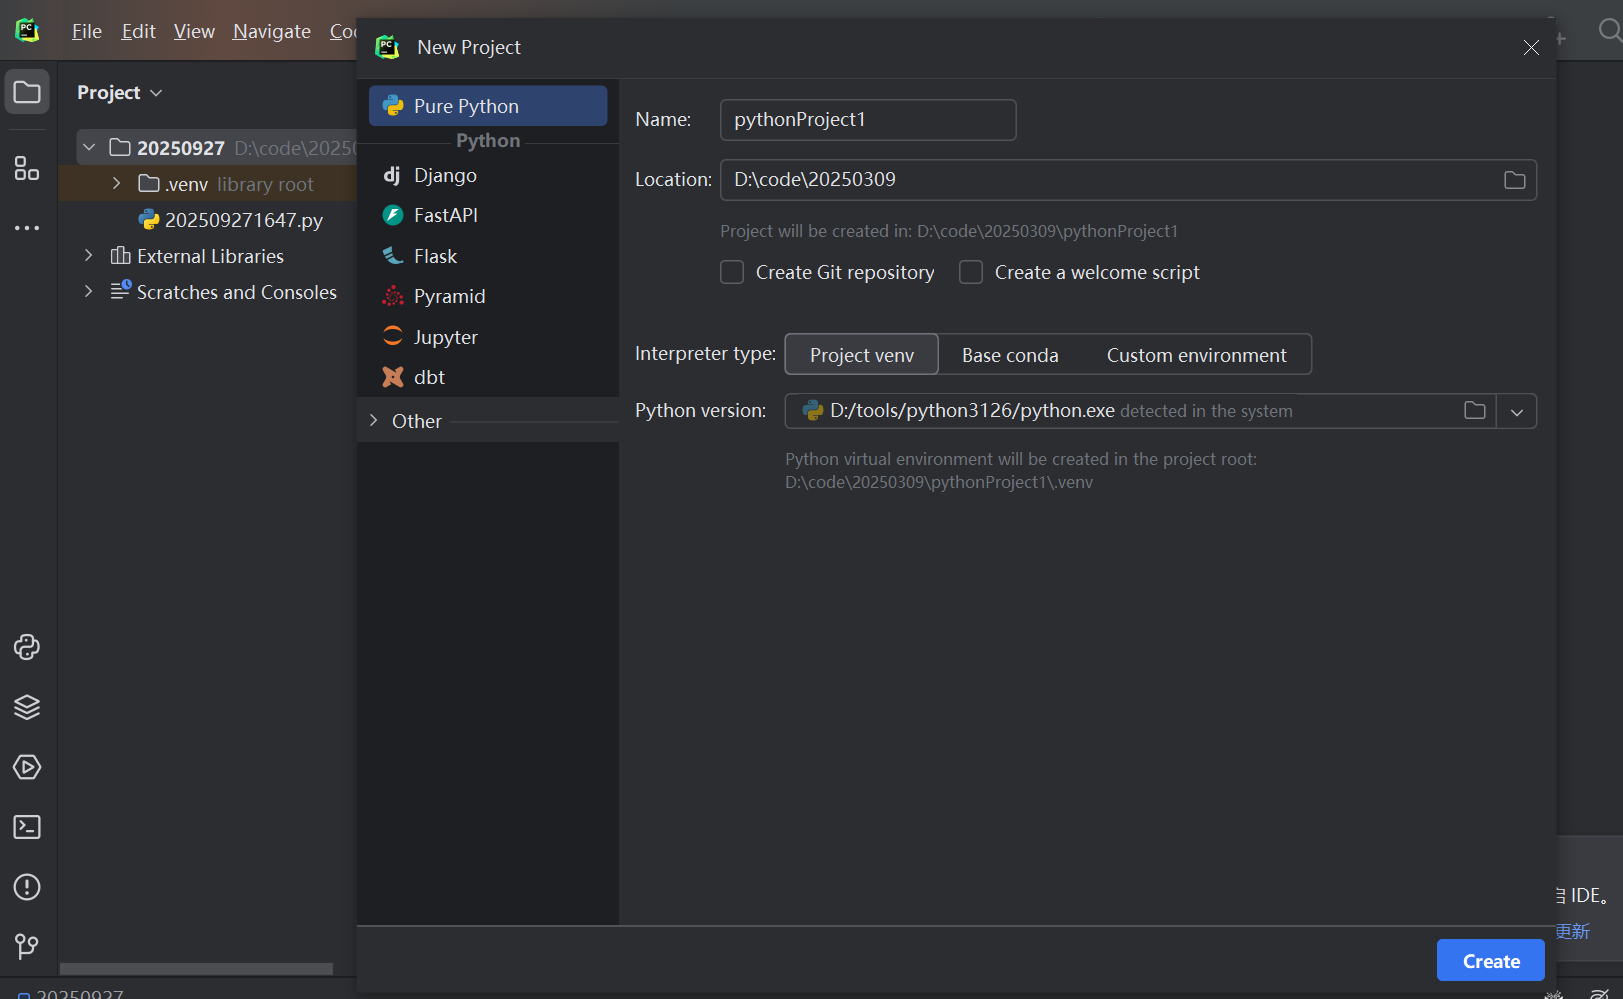Select Scratches and Consoles tree row
This screenshot has height=999, width=1623.
pos(208,292)
